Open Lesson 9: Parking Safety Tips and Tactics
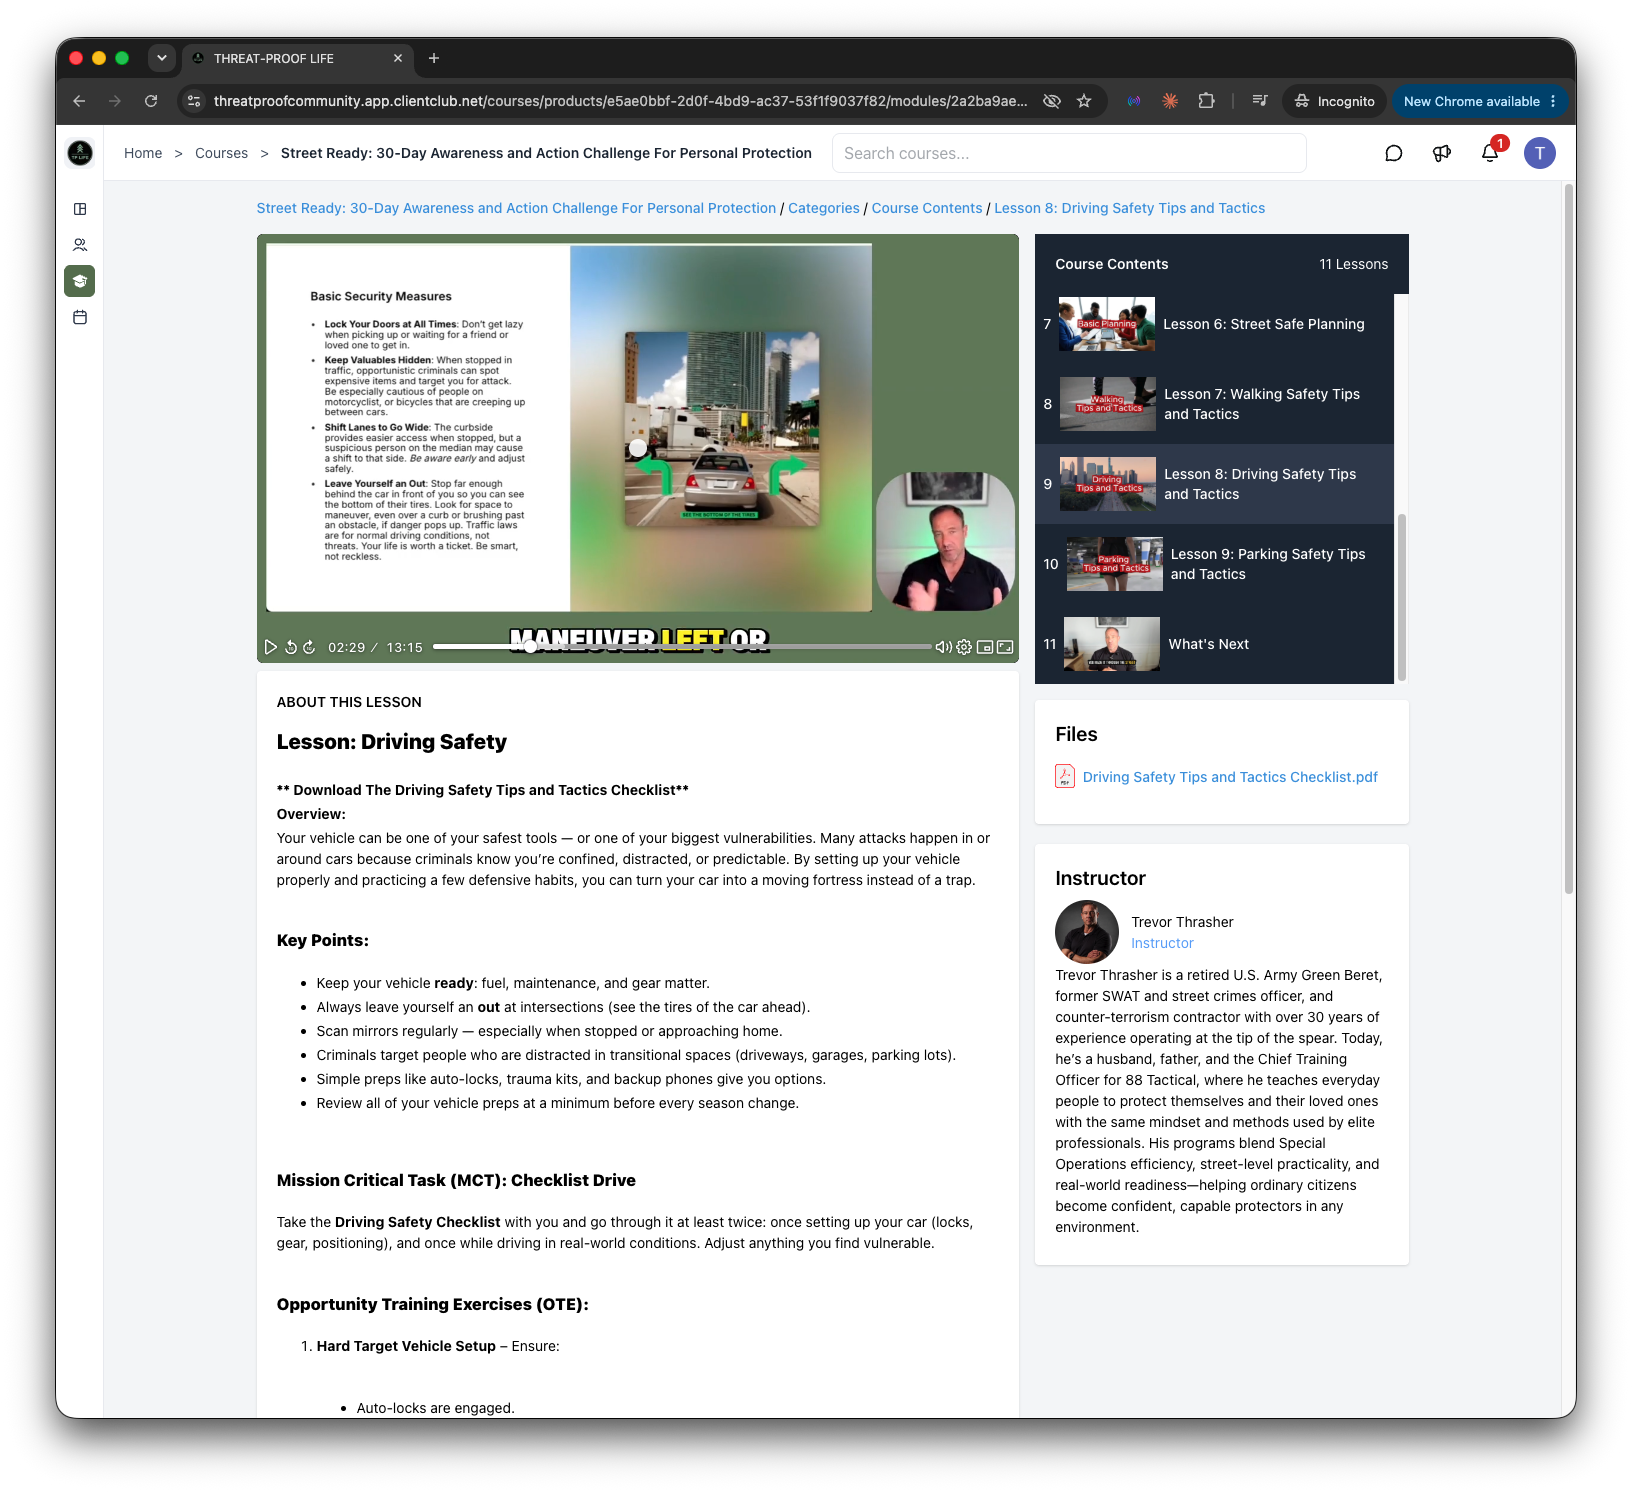Viewport: 1632px width, 1492px height. tap(1214, 564)
